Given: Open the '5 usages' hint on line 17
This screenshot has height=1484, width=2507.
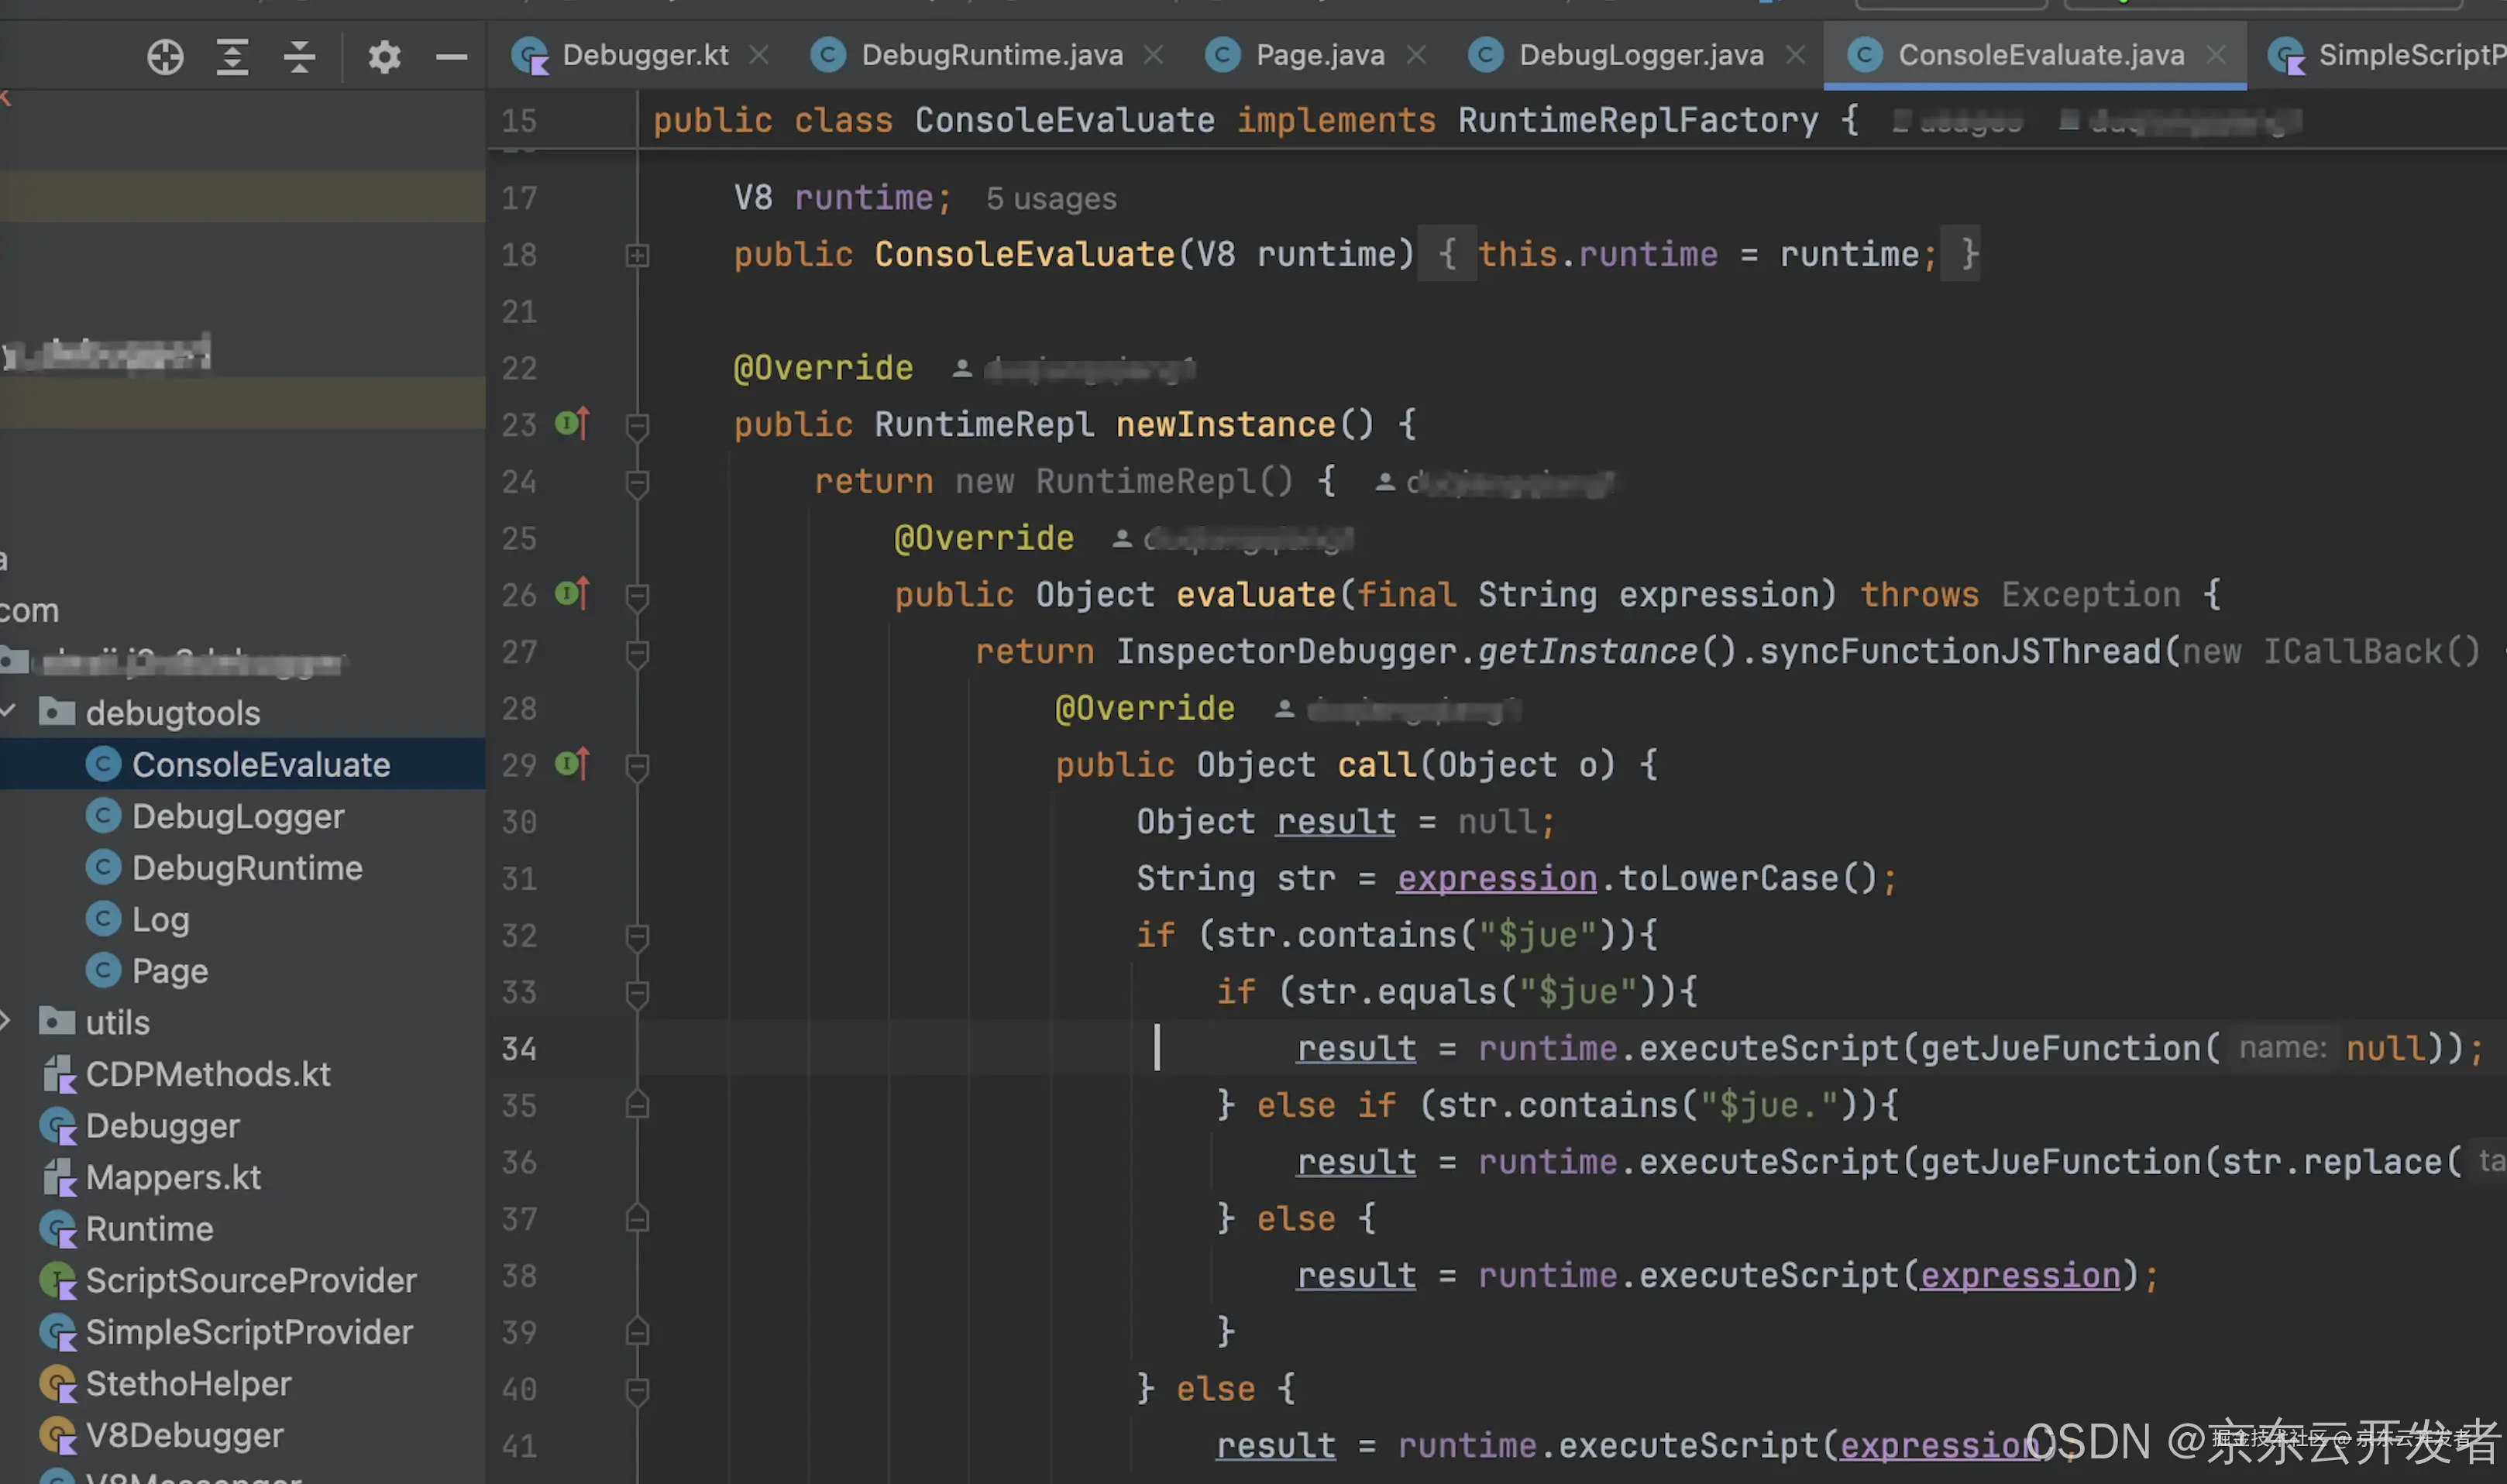Looking at the screenshot, I should click(x=1051, y=199).
